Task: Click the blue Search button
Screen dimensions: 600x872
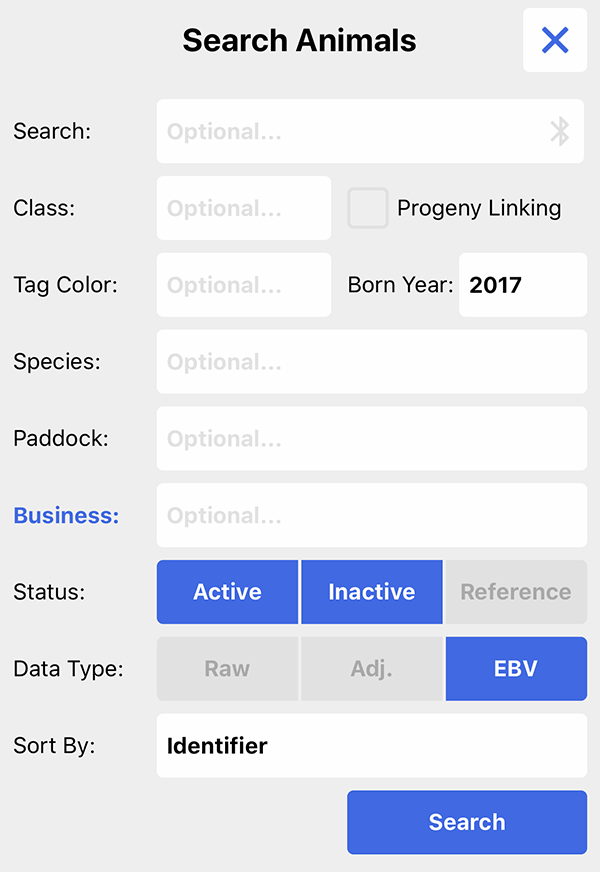Action: pyautogui.click(x=467, y=822)
